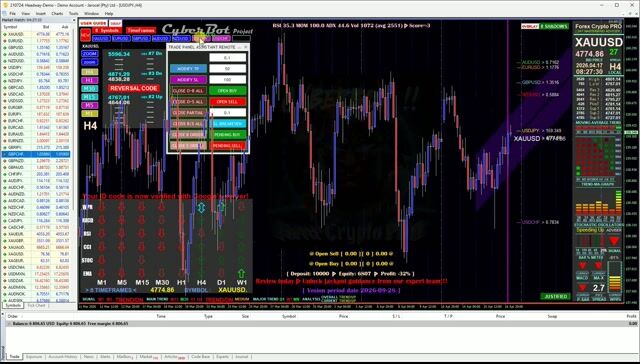
Task: Click the red icon left of the symbol buttons
Action: [85, 36]
